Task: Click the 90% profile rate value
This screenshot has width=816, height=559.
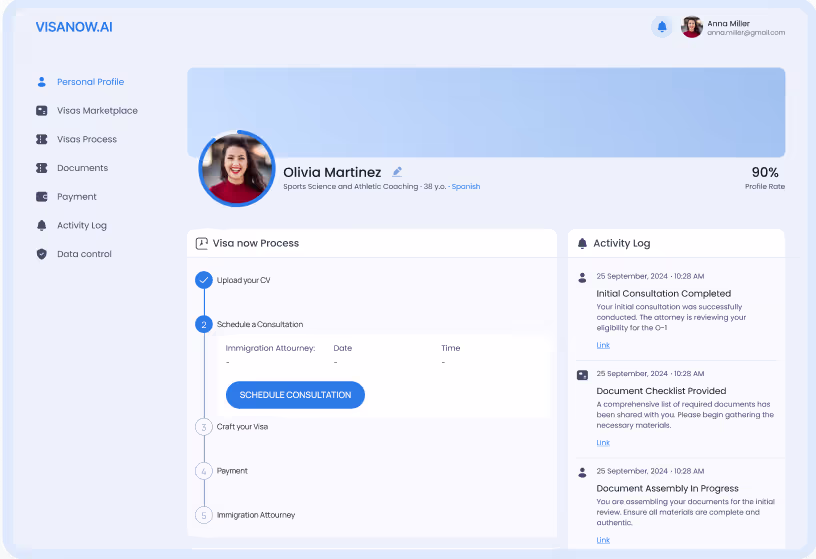Action: (765, 172)
